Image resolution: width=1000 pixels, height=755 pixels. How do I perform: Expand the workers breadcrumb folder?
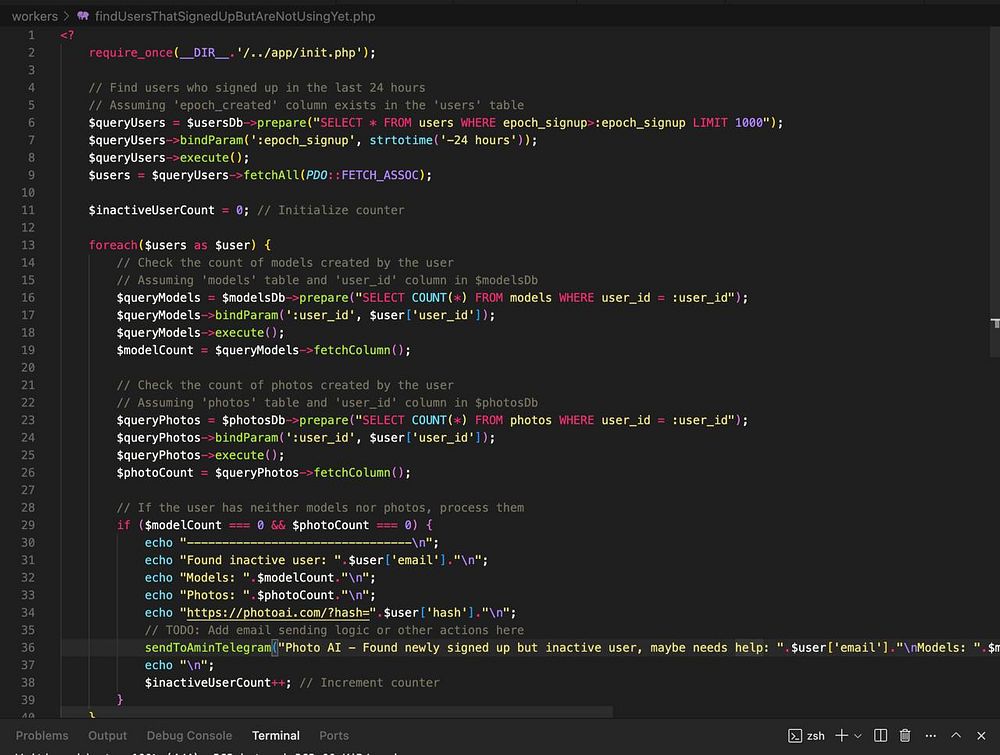click(x=34, y=16)
